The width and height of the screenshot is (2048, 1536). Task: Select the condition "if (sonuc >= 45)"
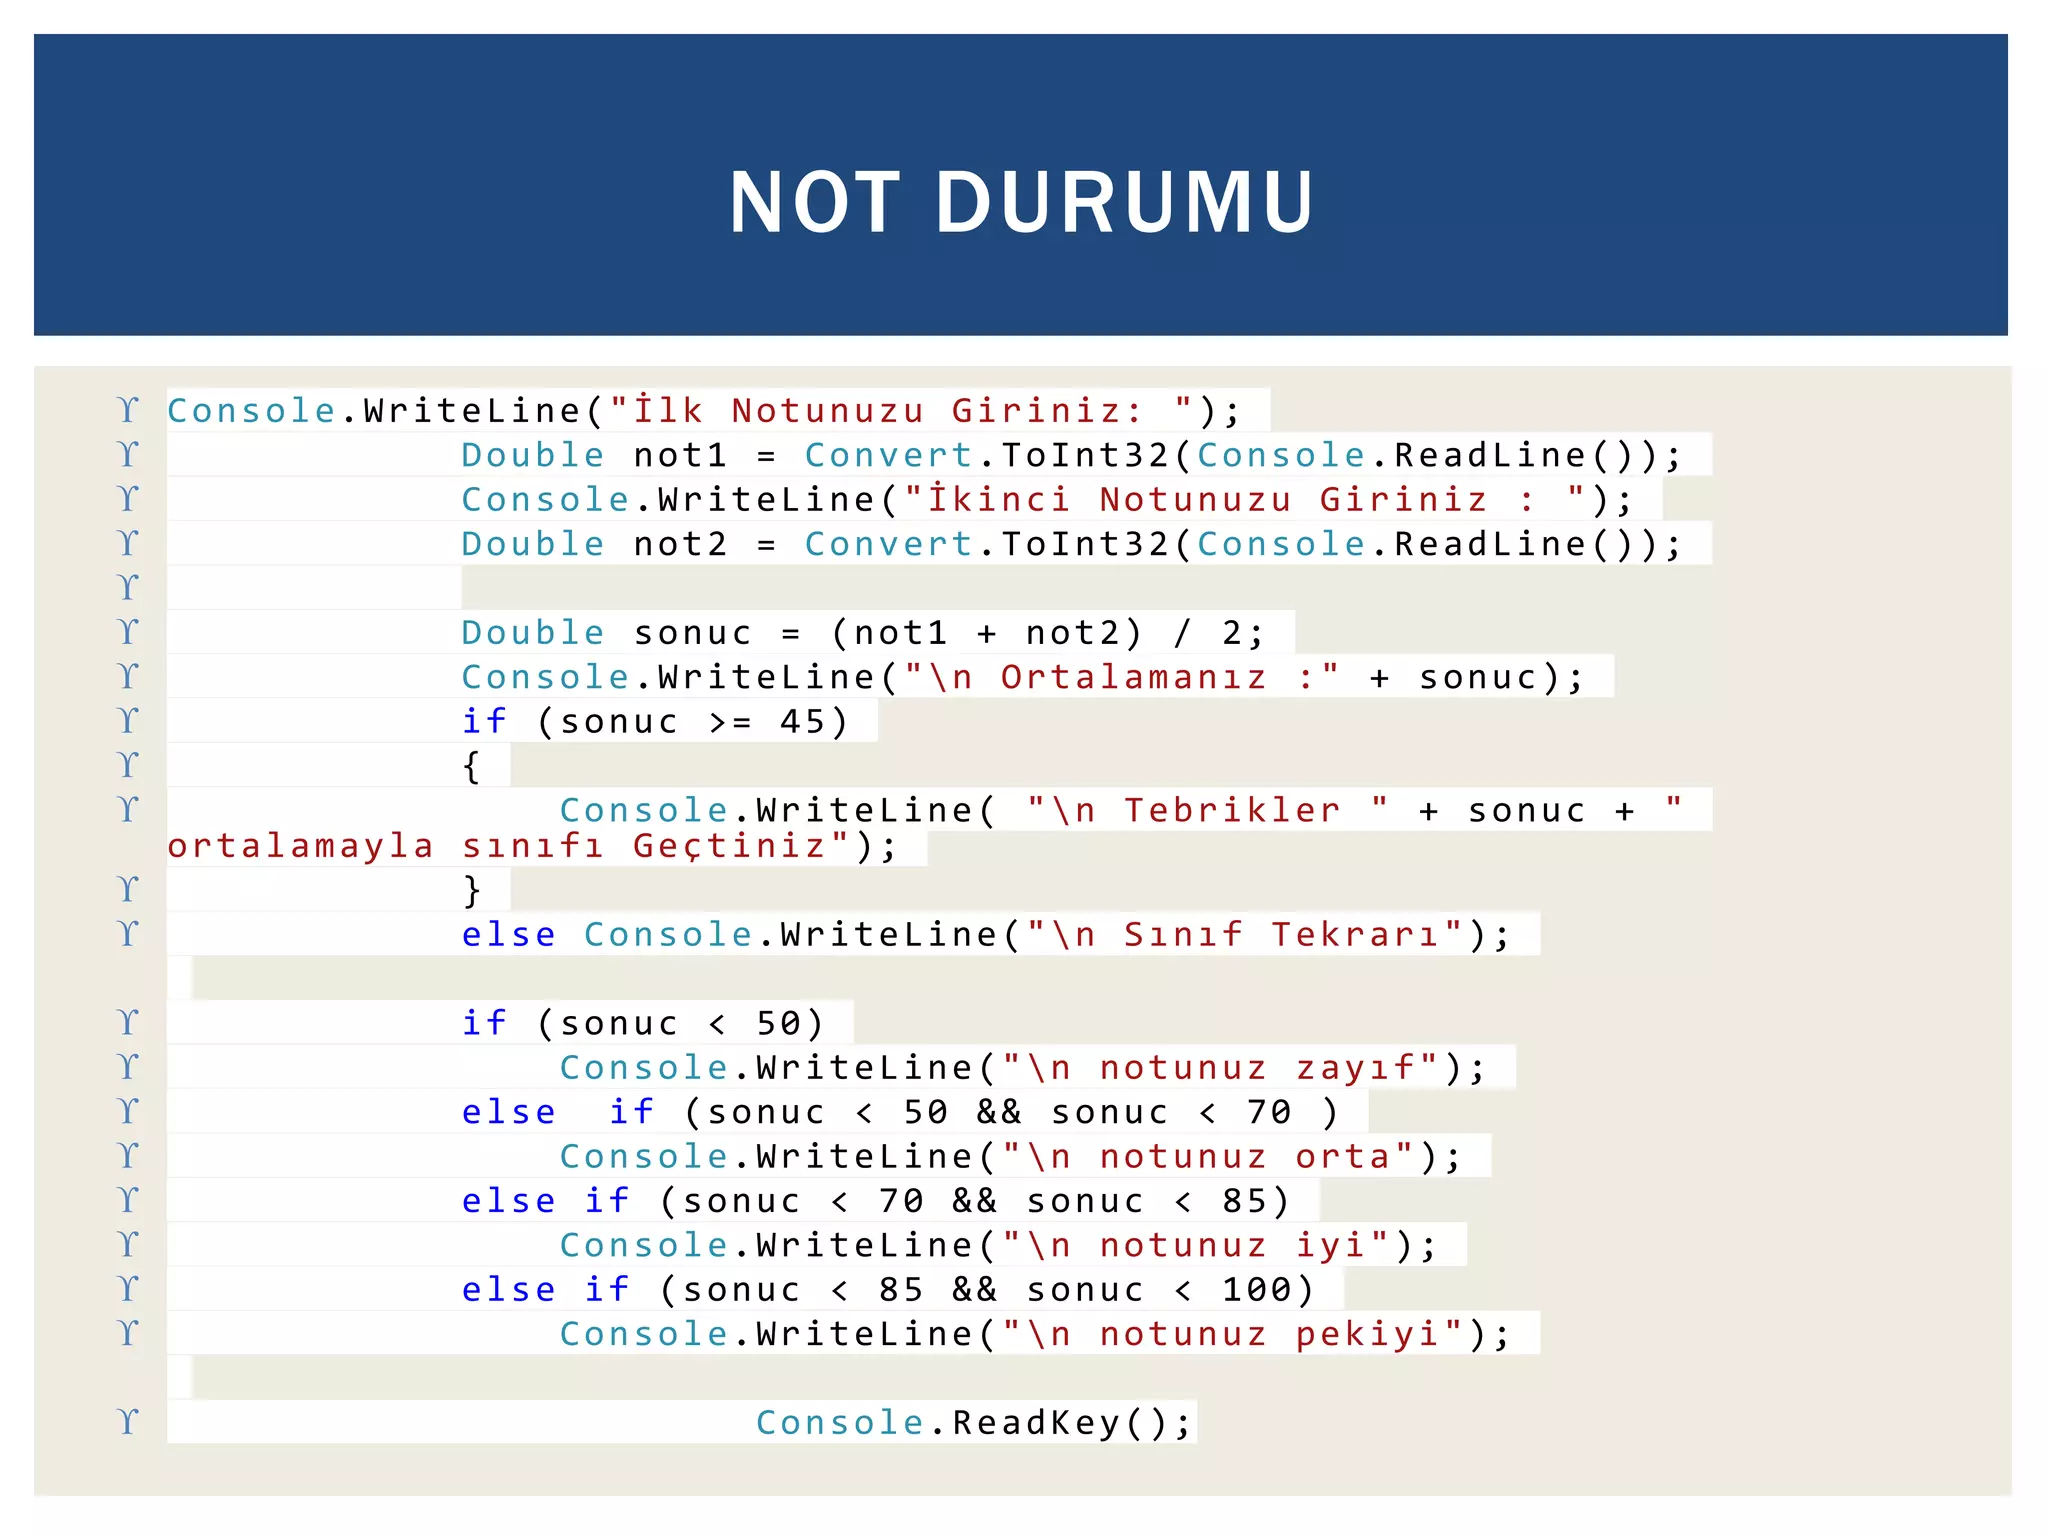pyautogui.click(x=655, y=721)
